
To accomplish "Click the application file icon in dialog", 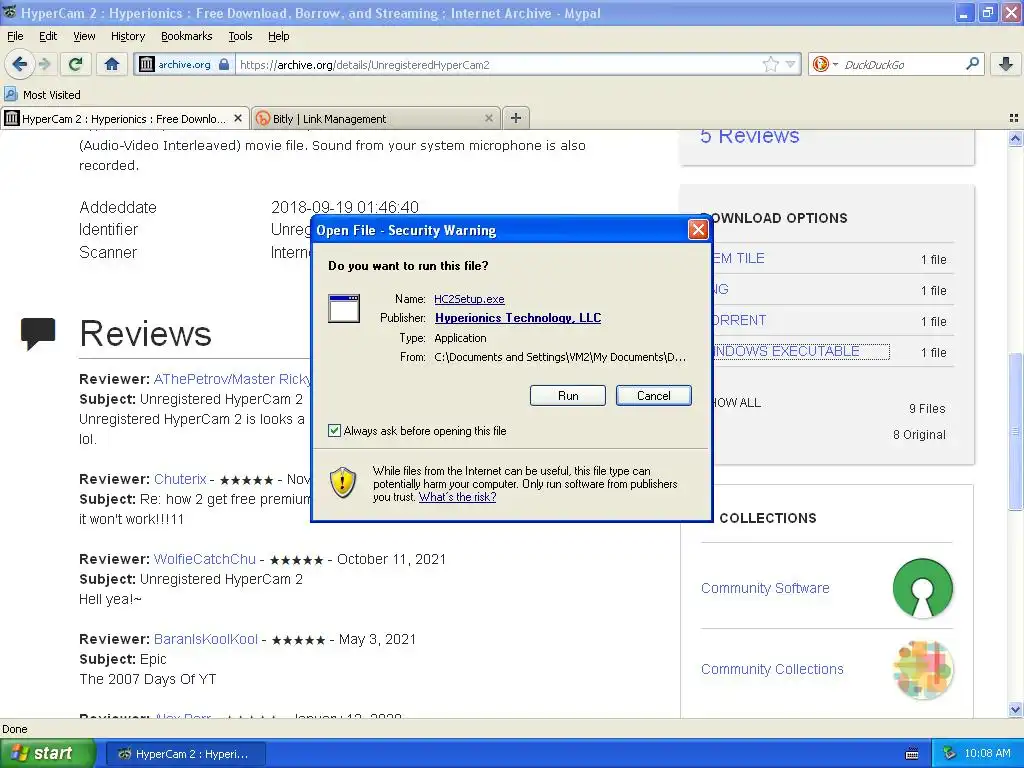I will 344,308.
